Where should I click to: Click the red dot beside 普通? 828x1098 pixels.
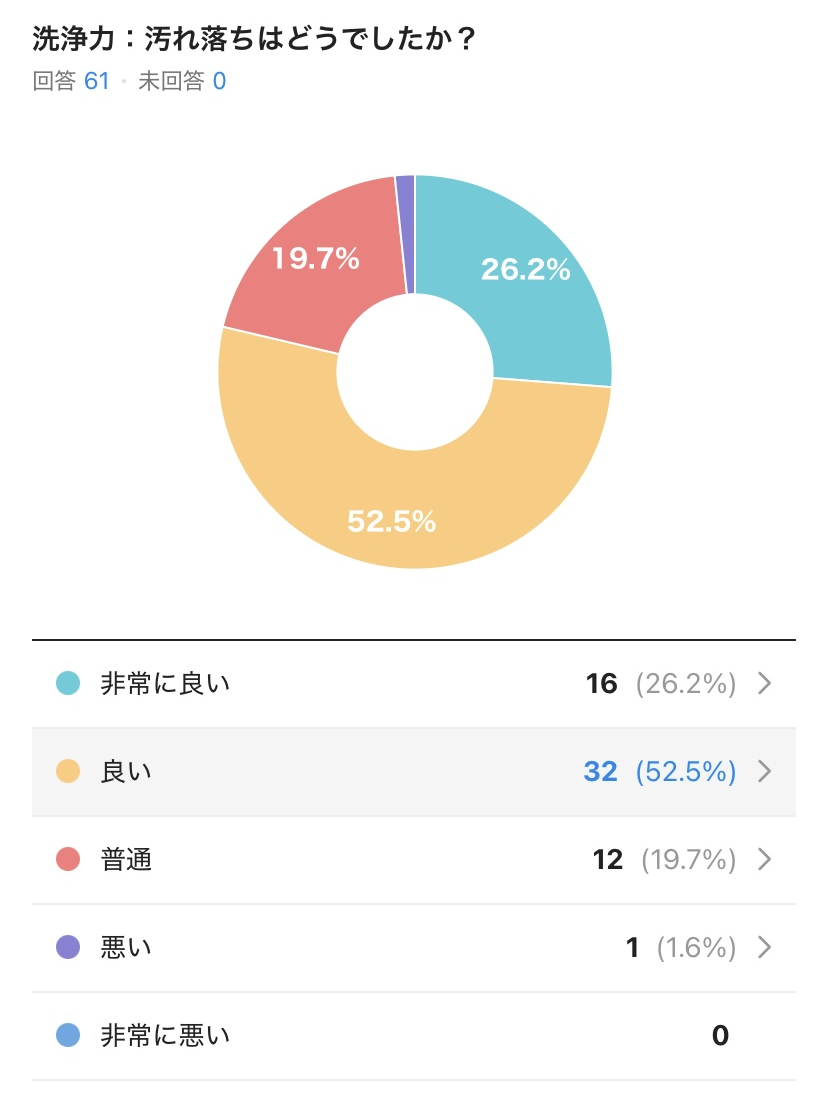point(68,859)
